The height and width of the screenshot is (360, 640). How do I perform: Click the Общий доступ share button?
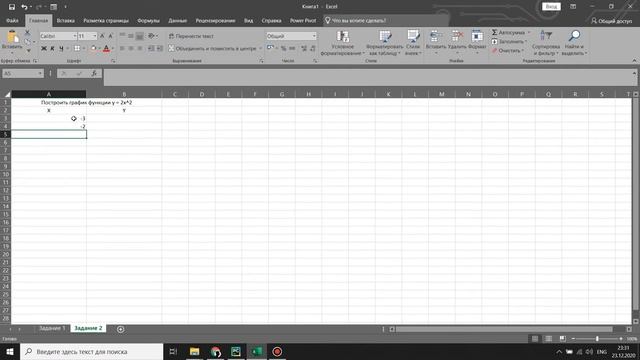tap(611, 20)
